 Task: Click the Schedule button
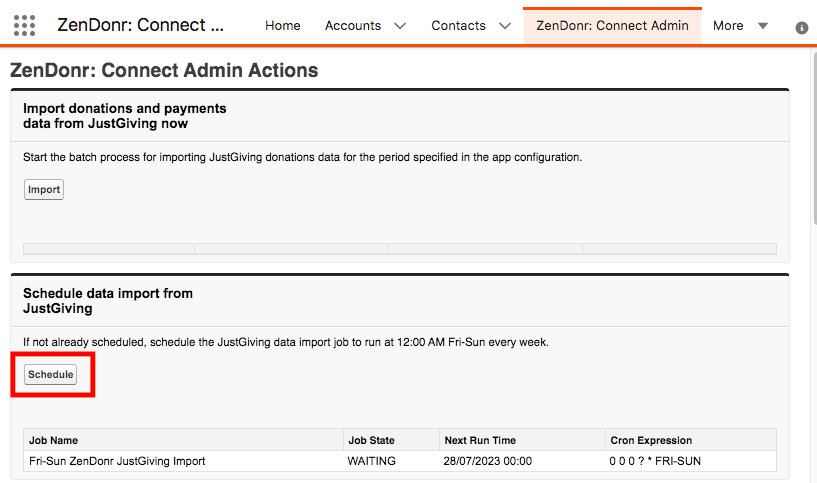51,375
